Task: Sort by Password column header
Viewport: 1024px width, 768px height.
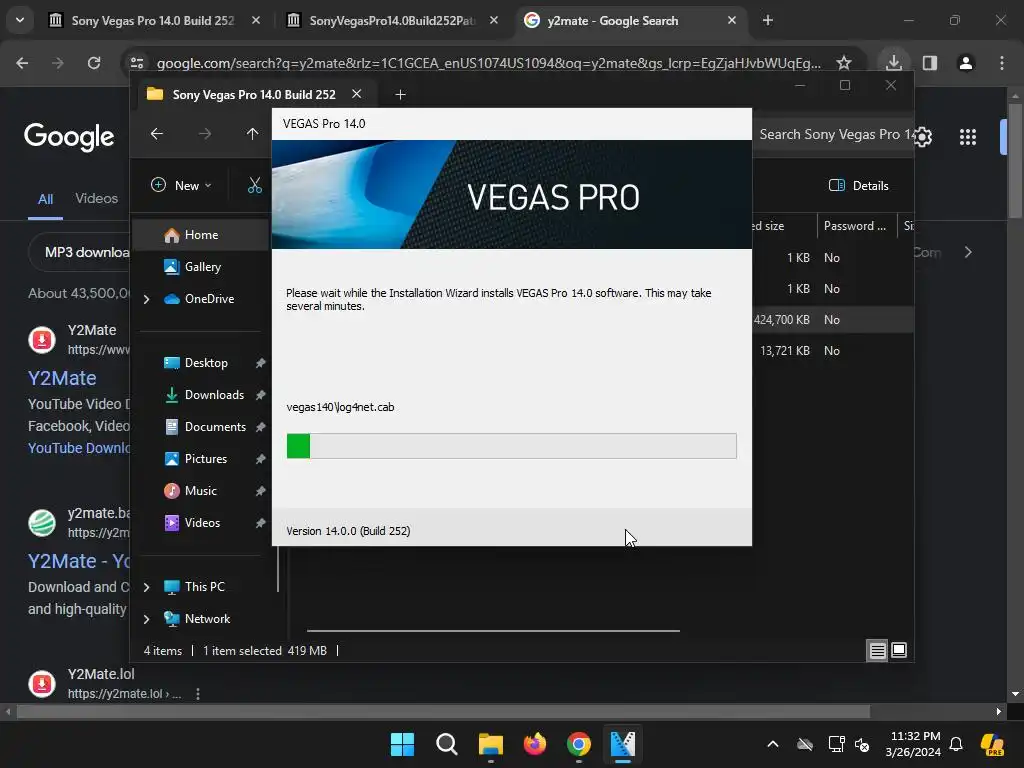Action: point(856,226)
